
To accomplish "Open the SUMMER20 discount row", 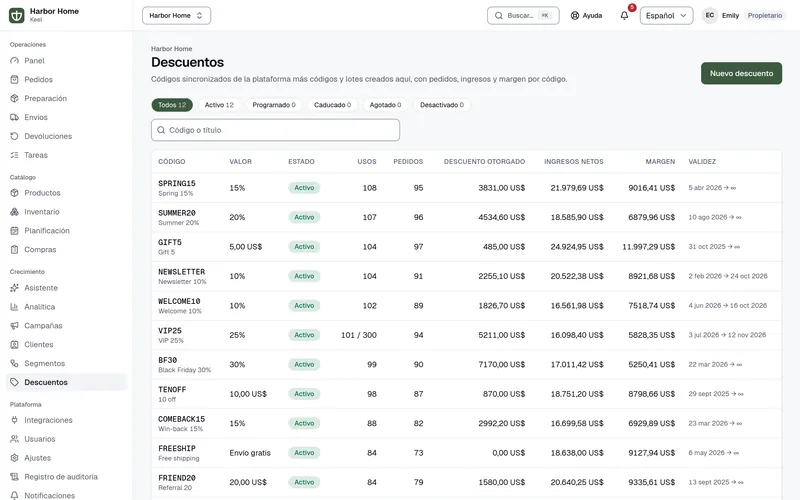I will click(466, 217).
